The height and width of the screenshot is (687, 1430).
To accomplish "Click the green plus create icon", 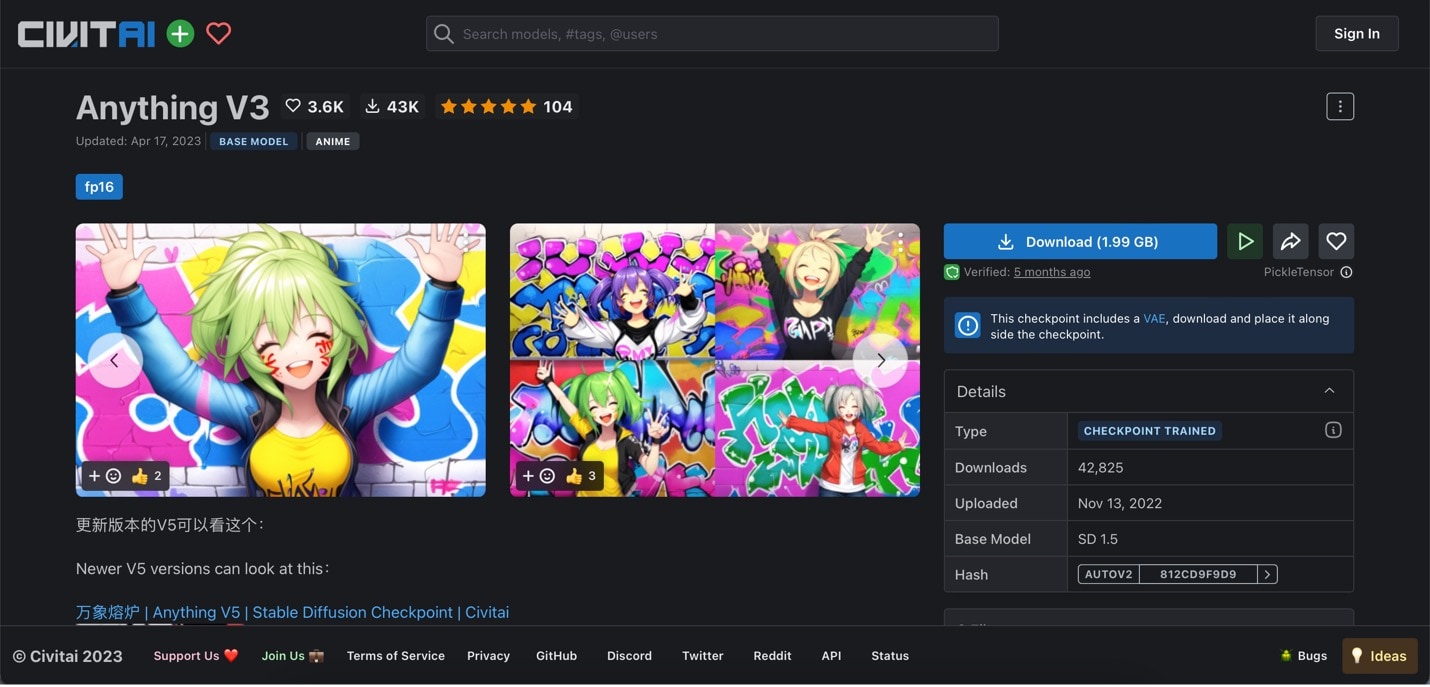I will pos(180,34).
